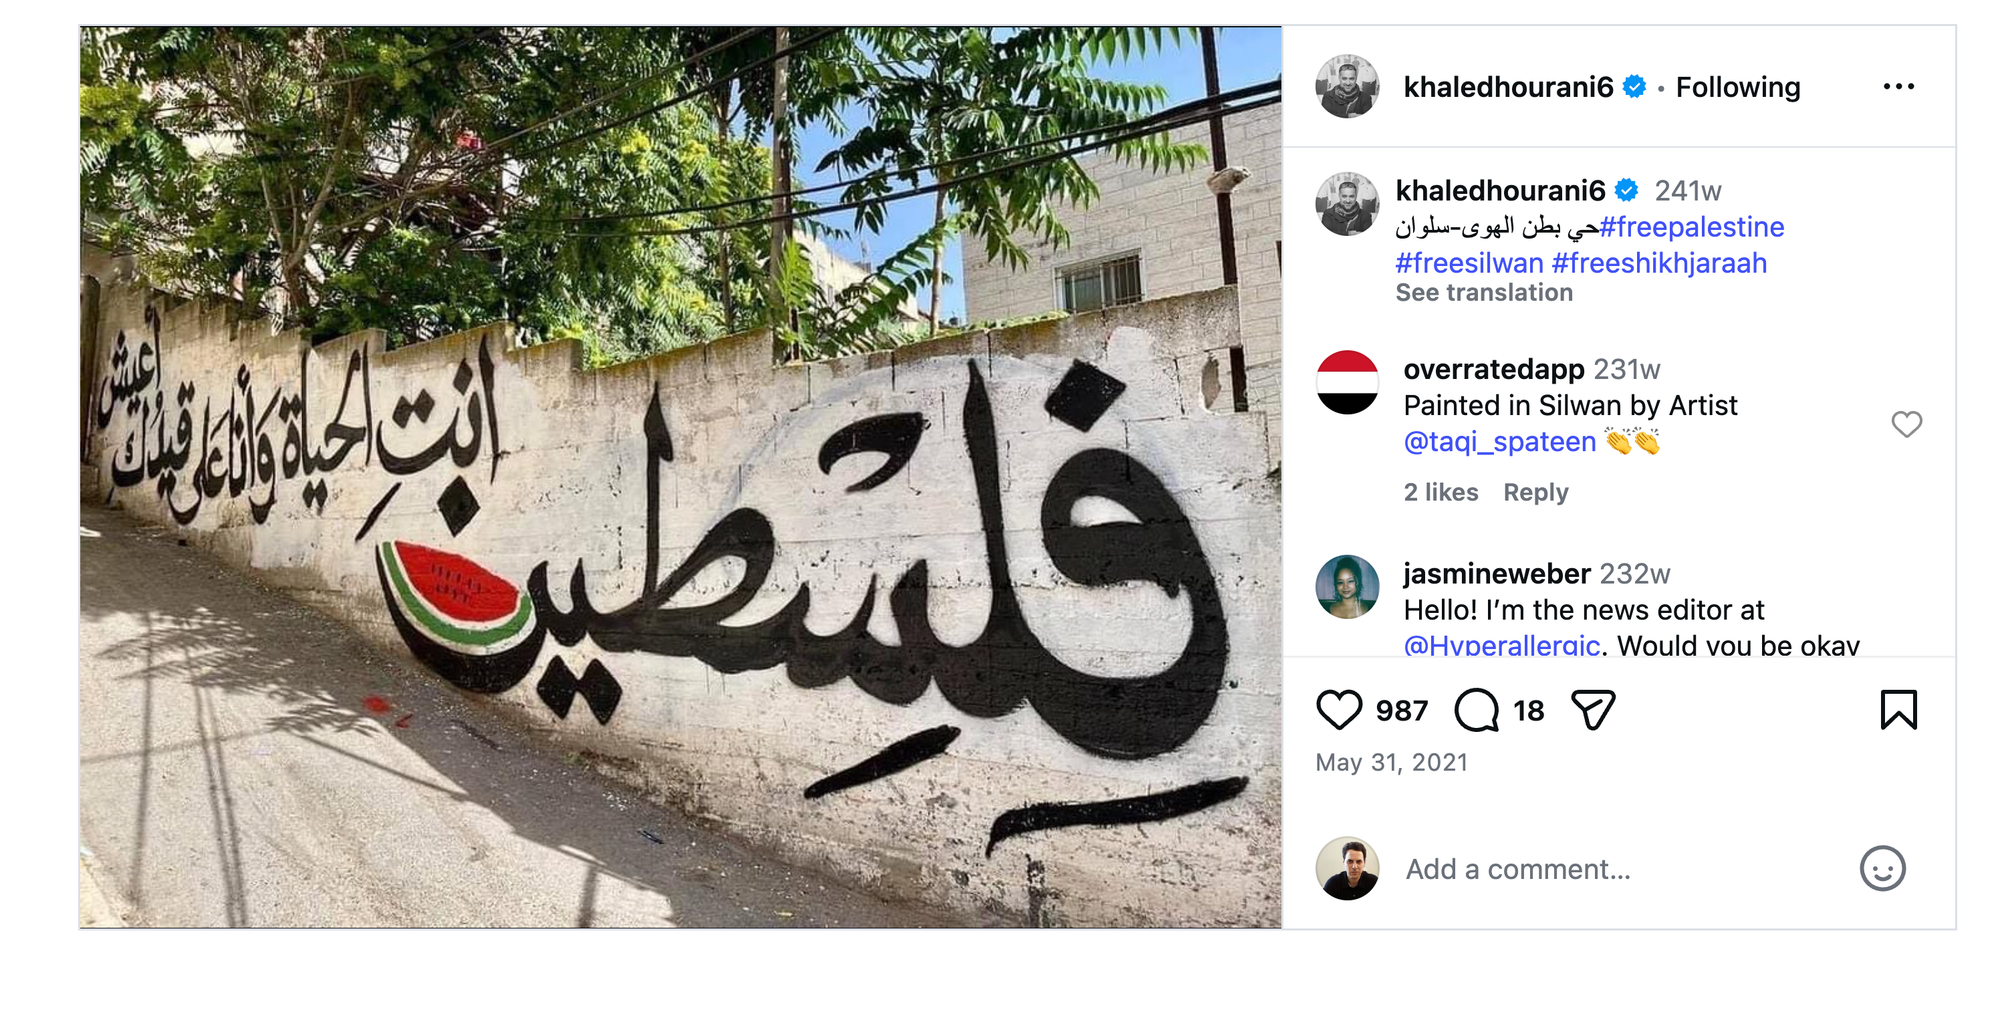Open #freeshikhjaraah hashtag link
The image size is (2000, 1020).
(1659, 263)
